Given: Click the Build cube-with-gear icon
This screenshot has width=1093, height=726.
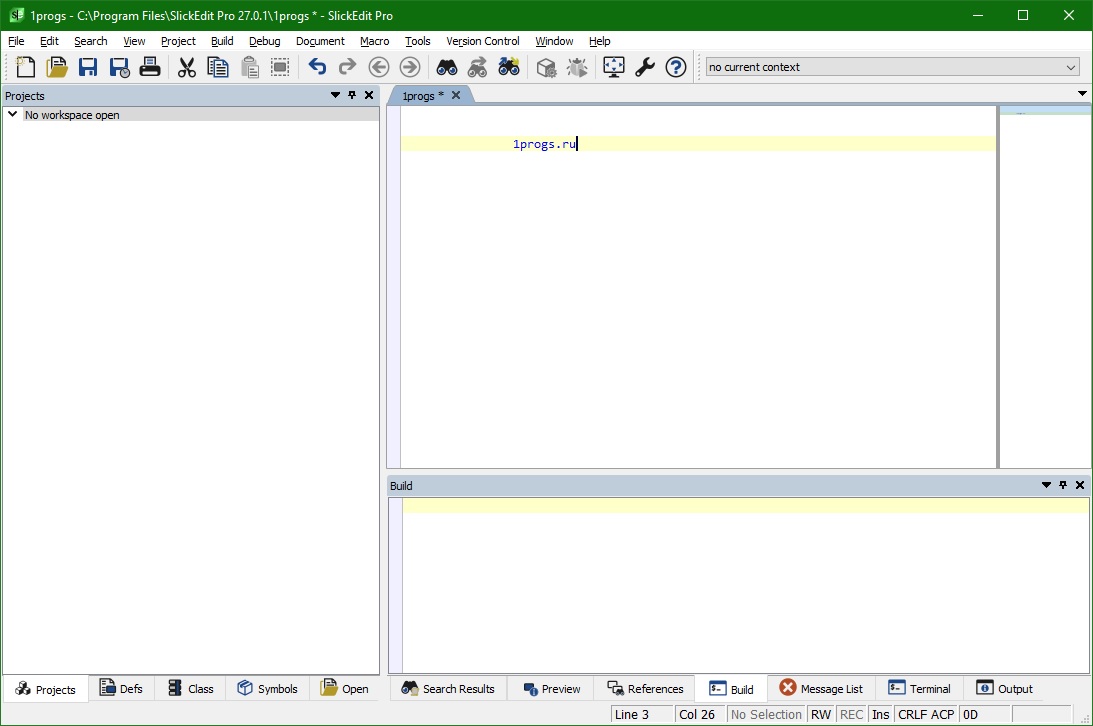Looking at the screenshot, I should click(546, 67).
